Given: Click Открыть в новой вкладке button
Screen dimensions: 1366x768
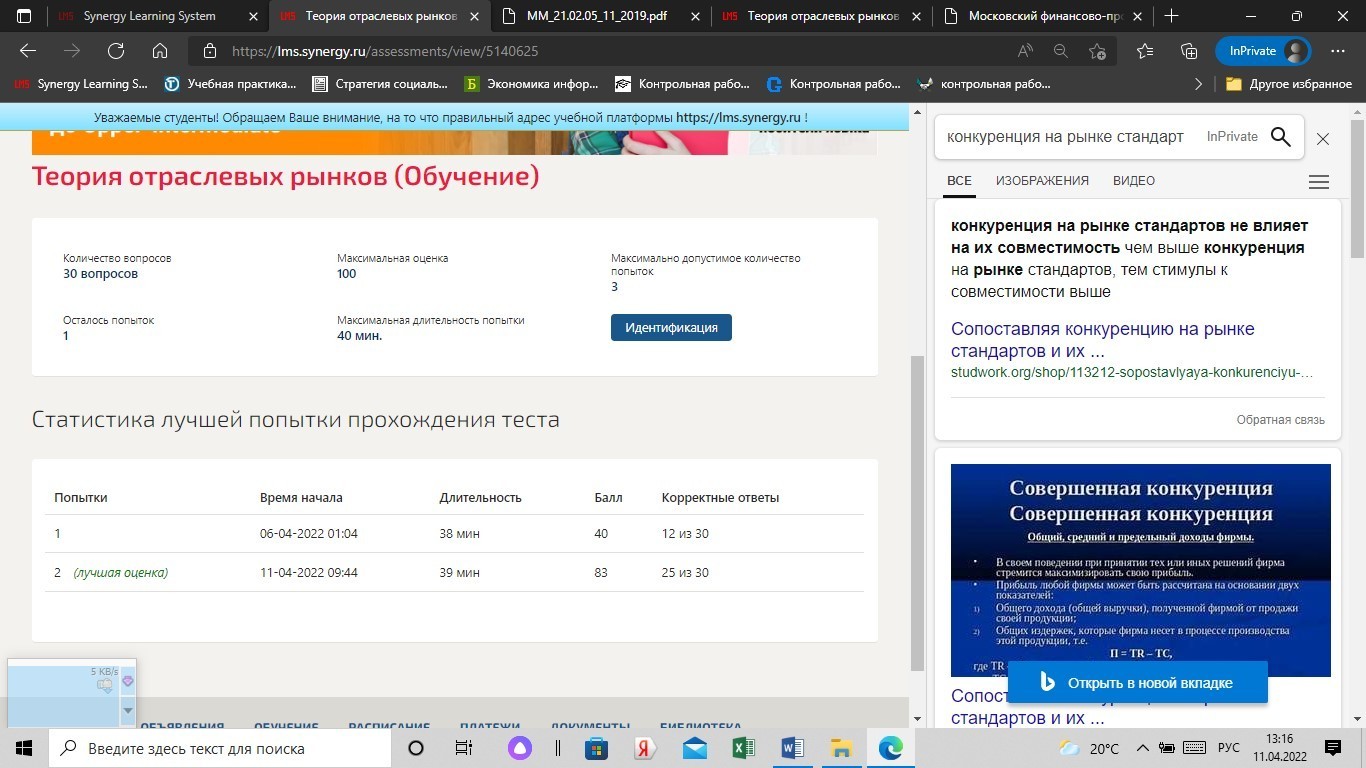Looking at the screenshot, I should coord(1138,683).
